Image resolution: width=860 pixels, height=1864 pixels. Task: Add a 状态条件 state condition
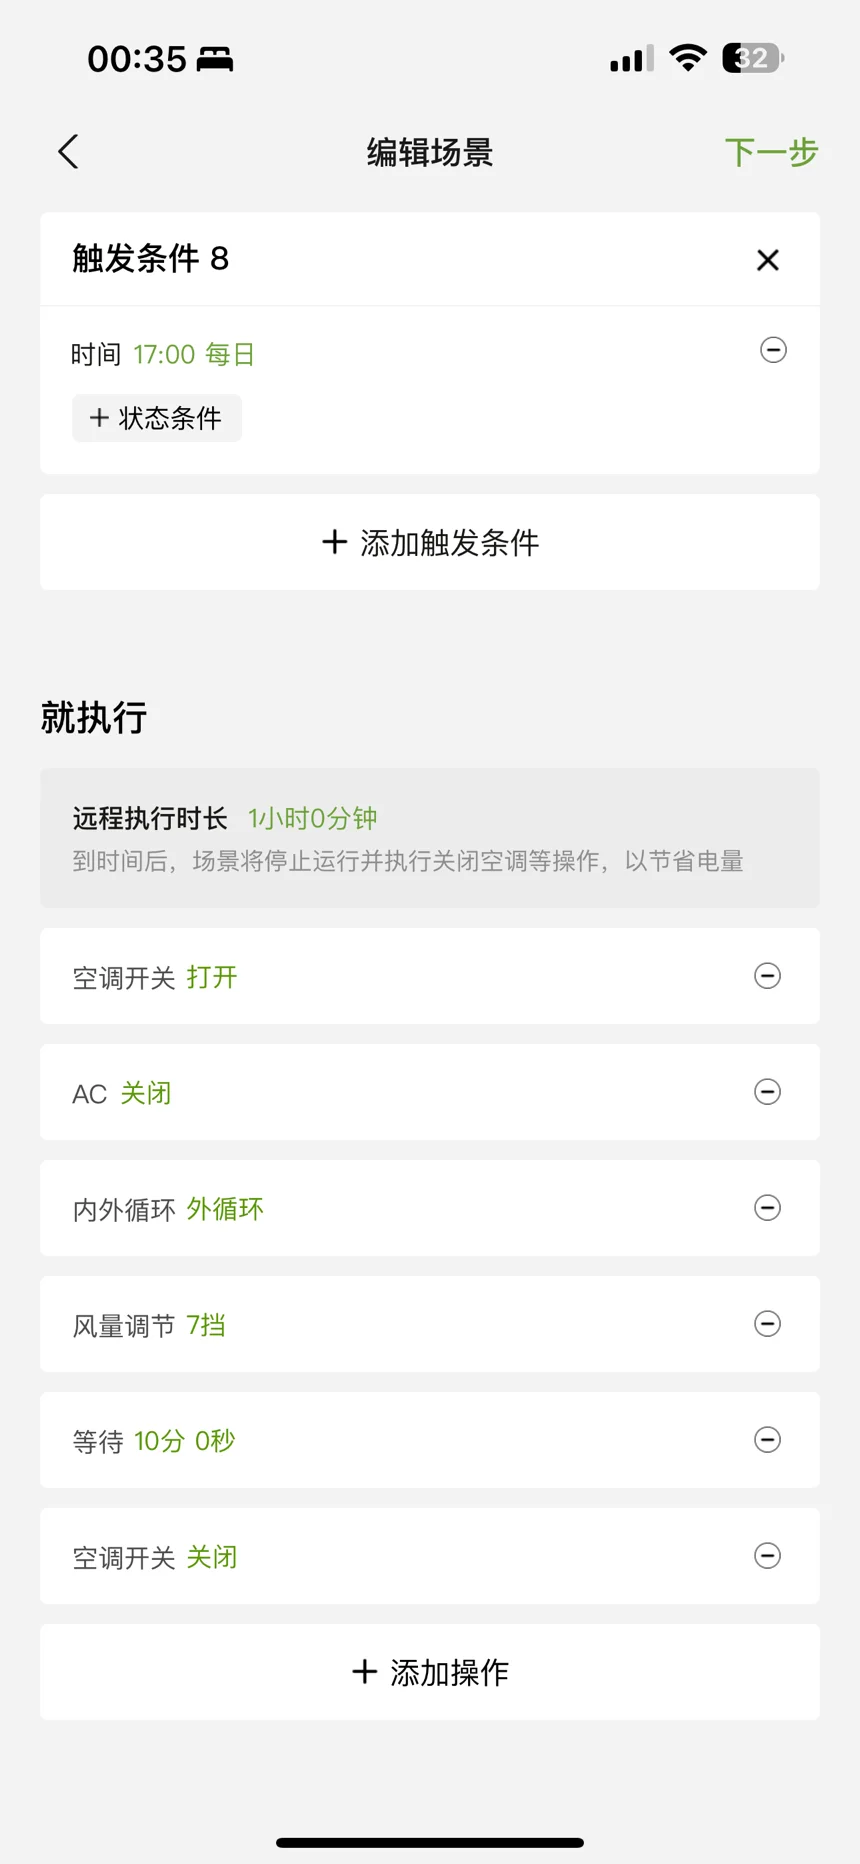pos(156,418)
